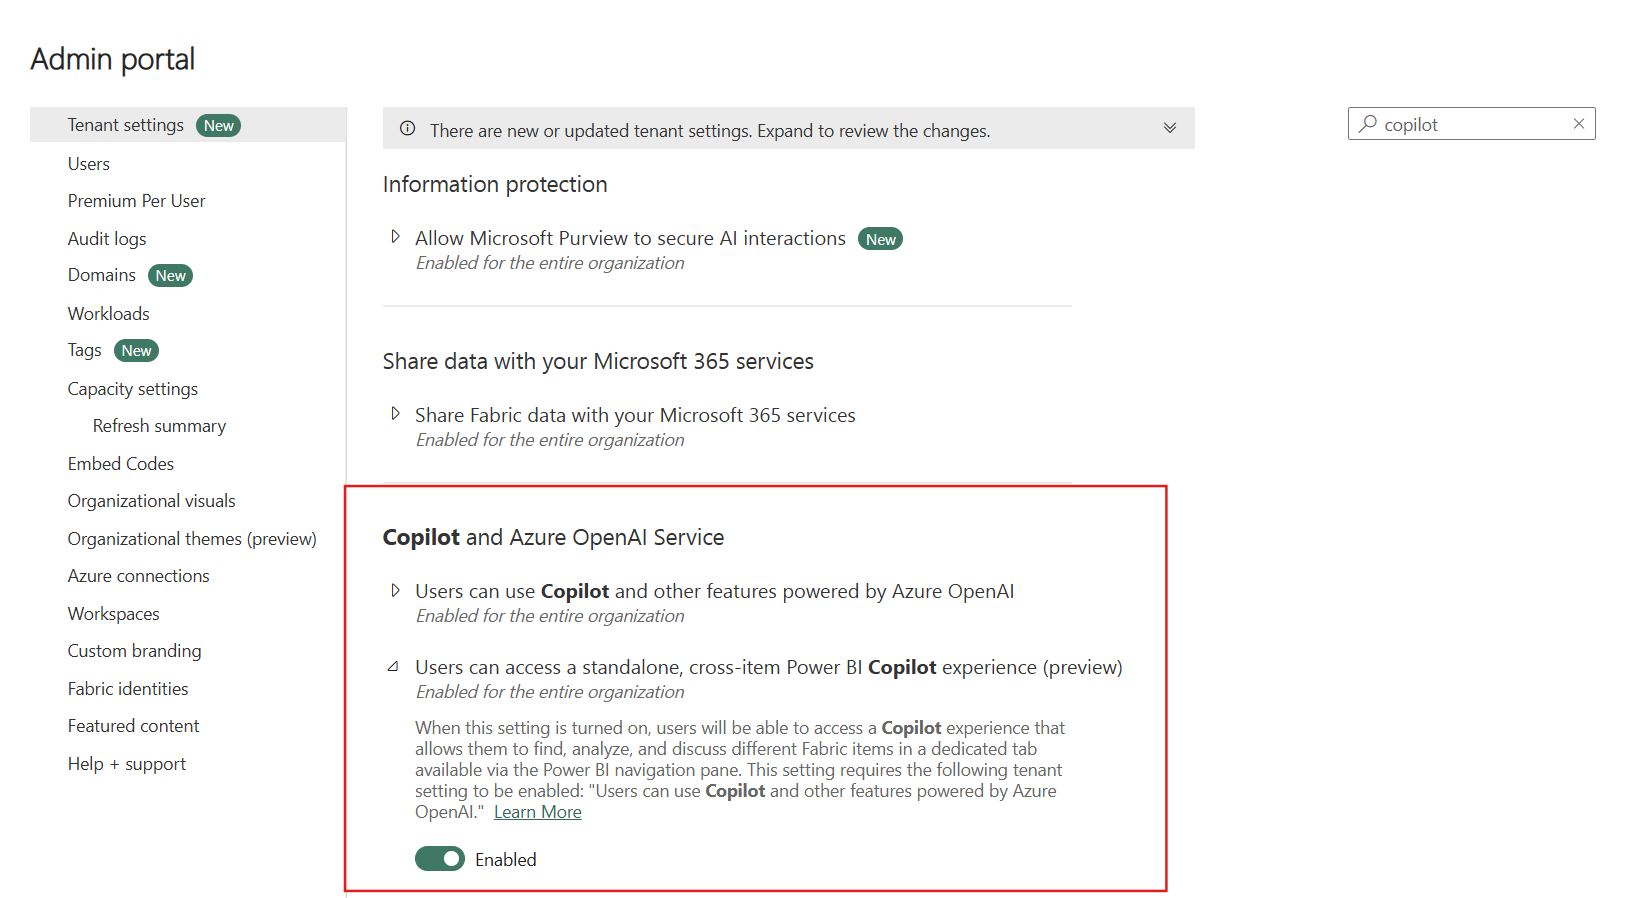Click the "Copilot and Azure OpenAI Service" heading
Viewport: 1640px width, 898px height.
point(553,538)
